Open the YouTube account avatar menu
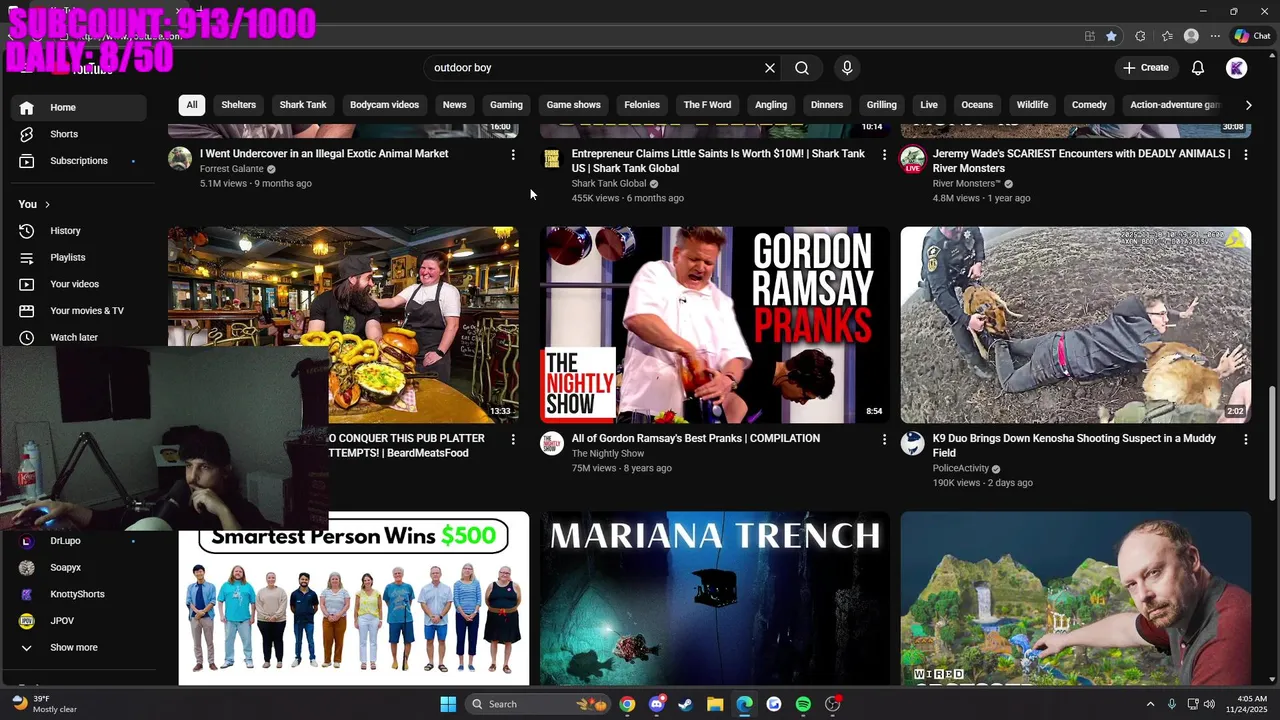 (x=1237, y=68)
